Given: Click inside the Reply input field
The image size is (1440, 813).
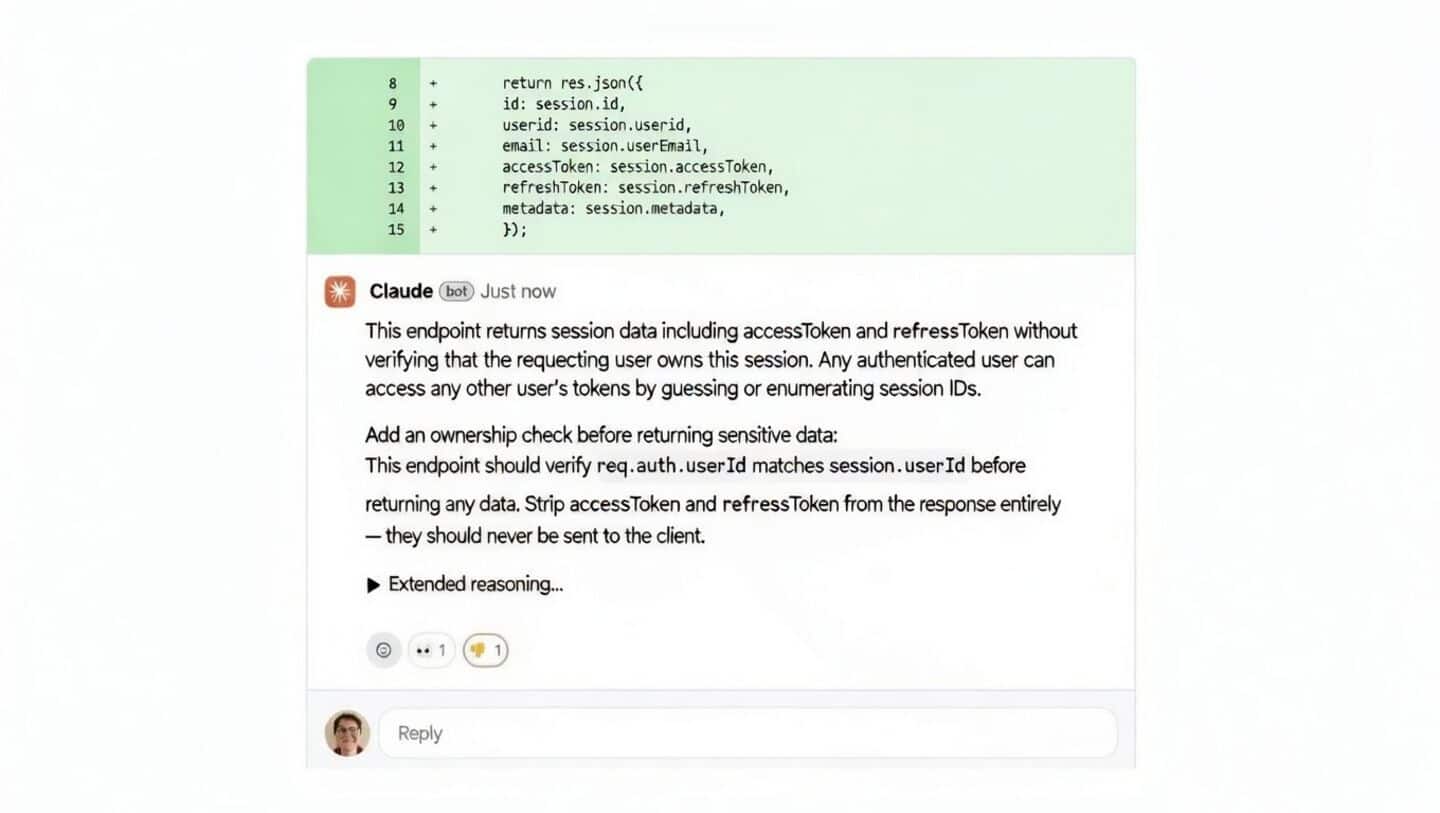Looking at the screenshot, I should tap(700, 732).
